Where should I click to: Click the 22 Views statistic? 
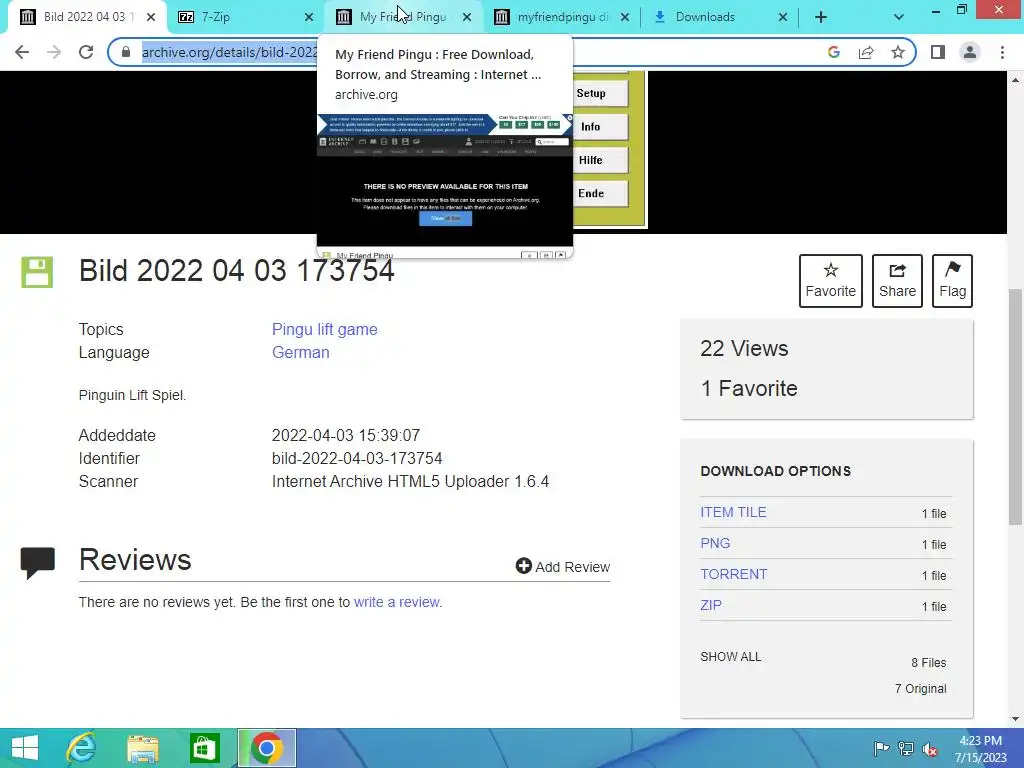point(744,348)
